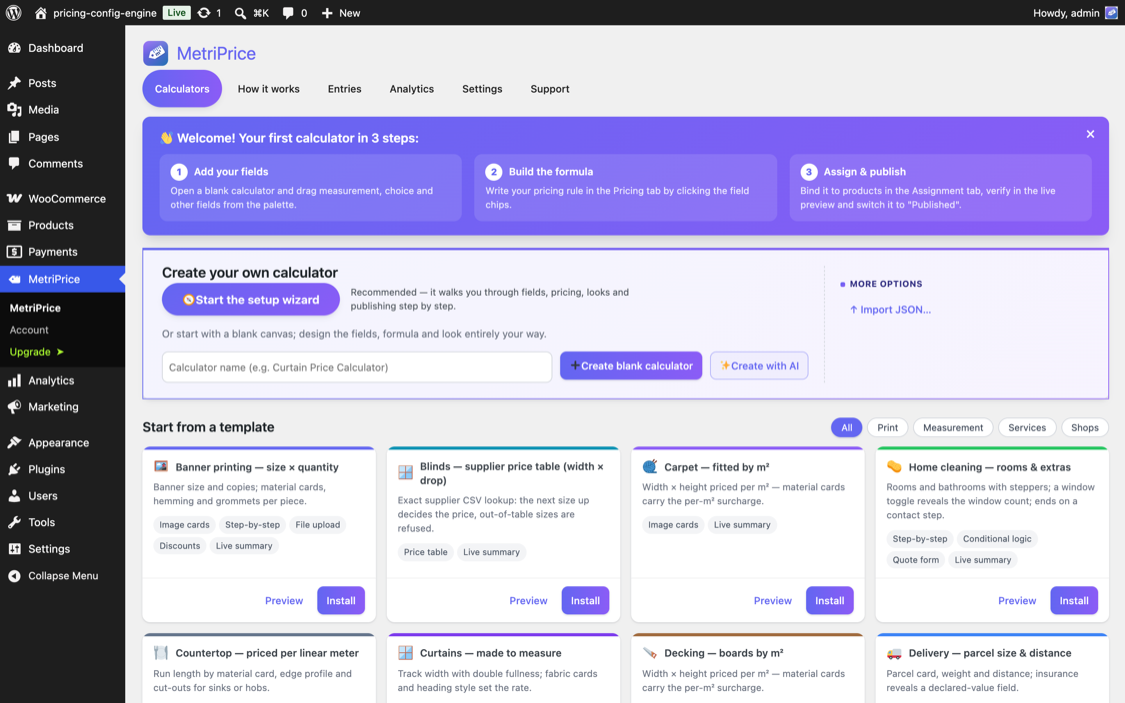
Task: Open the Entries tab
Action: (344, 89)
